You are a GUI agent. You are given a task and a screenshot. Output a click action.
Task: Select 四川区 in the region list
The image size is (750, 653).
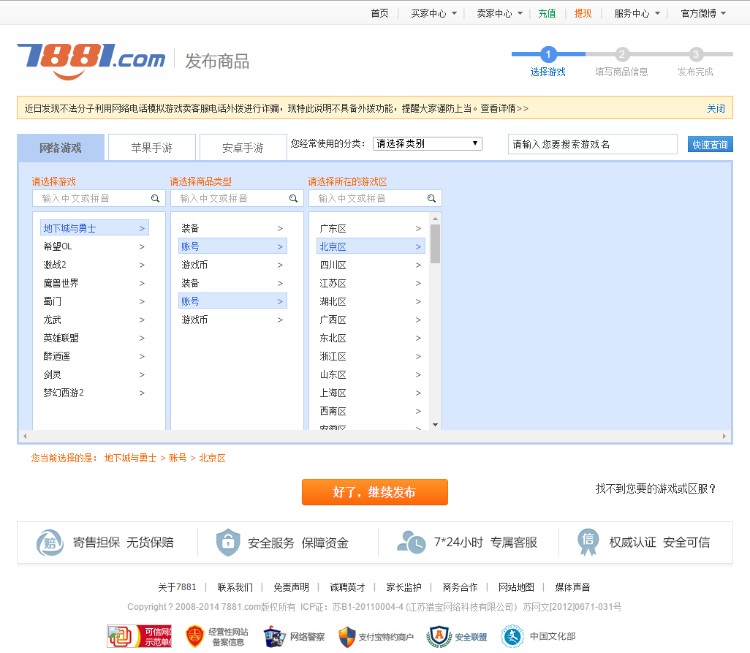point(371,265)
